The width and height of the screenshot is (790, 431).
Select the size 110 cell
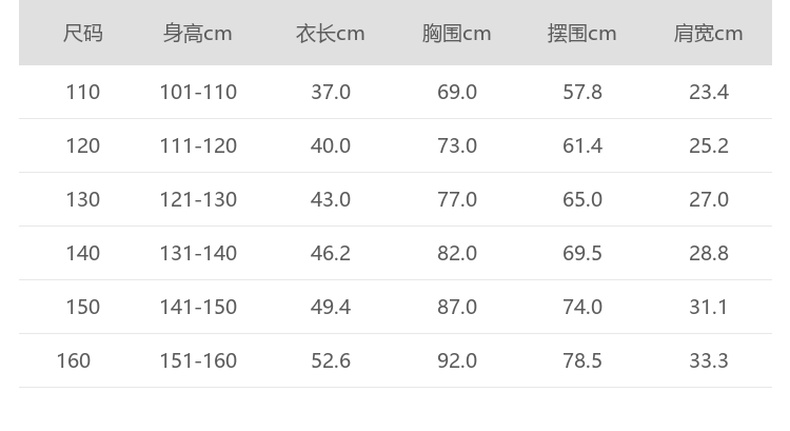coord(83,92)
